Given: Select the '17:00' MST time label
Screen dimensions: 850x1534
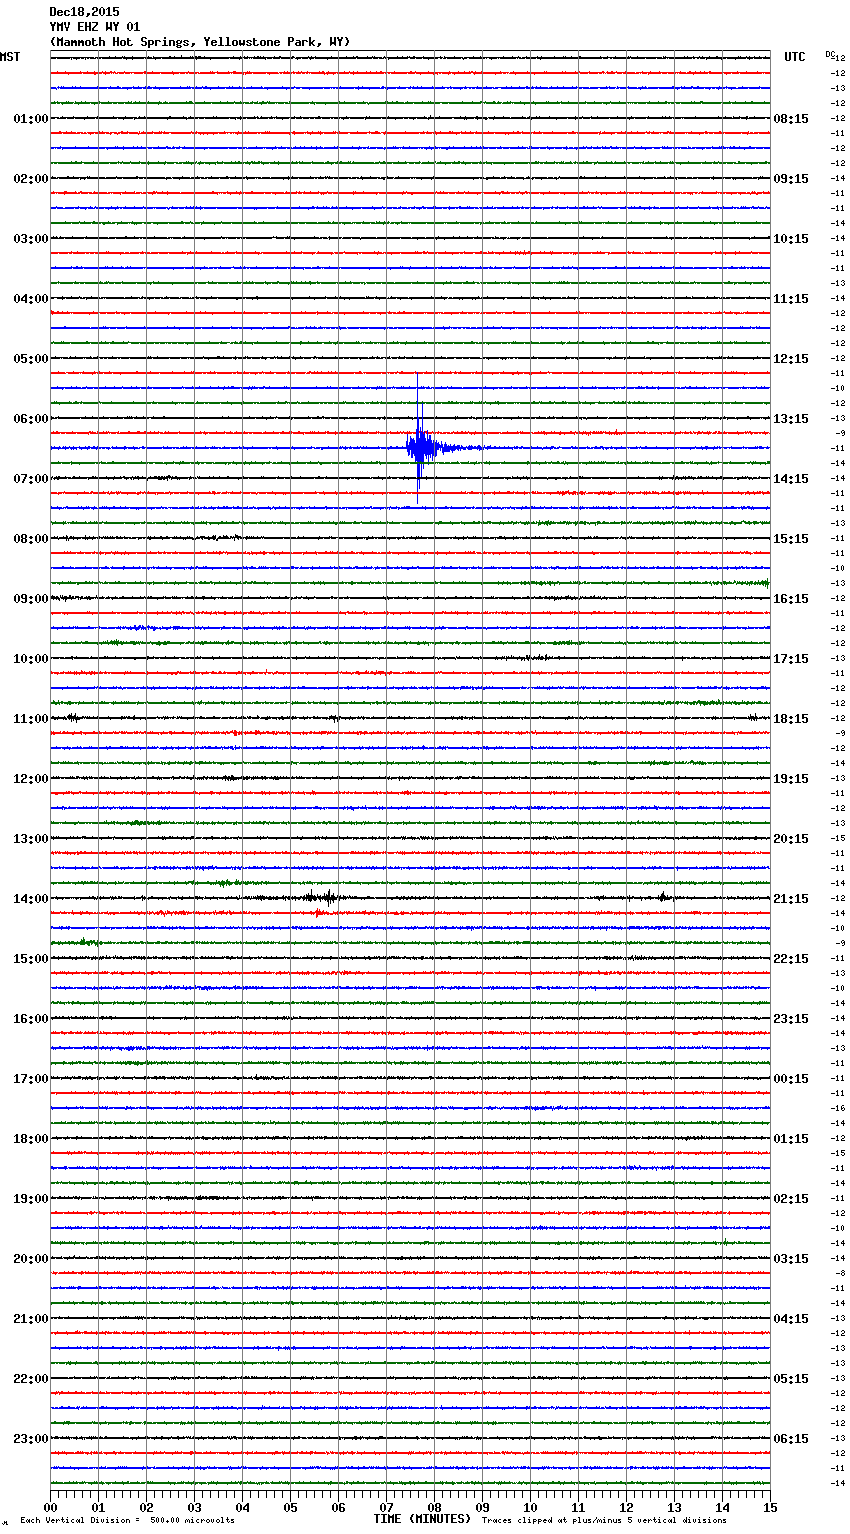Looking at the screenshot, I should [x=31, y=1079].
